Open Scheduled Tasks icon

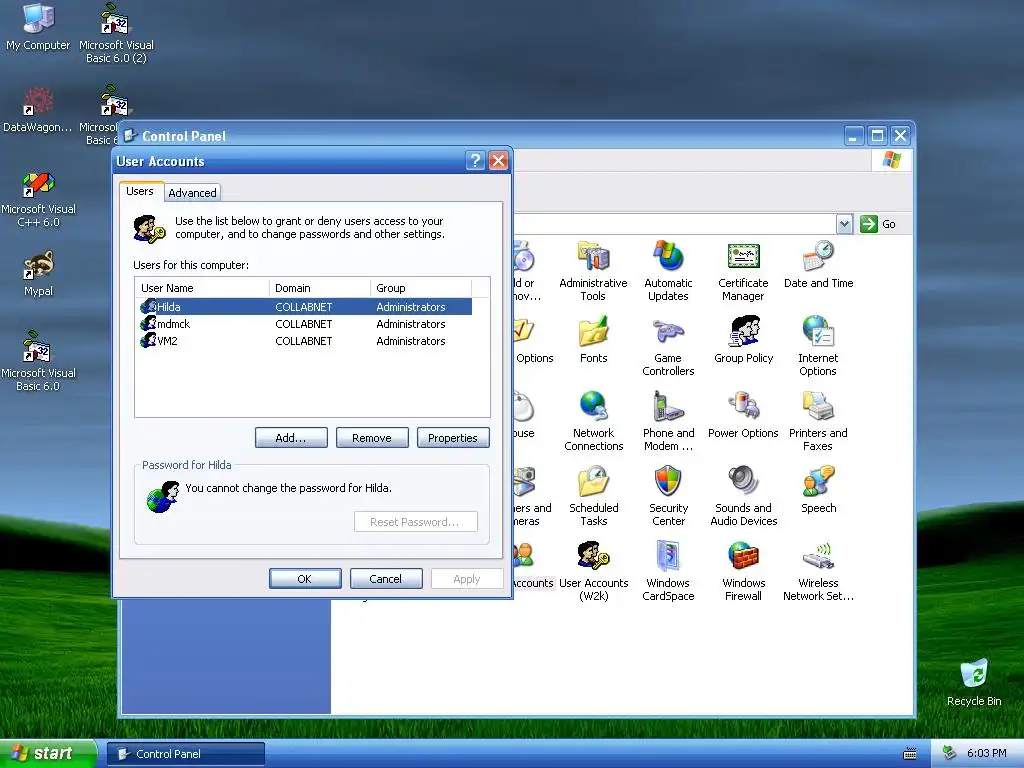click(x=594, y=497)
